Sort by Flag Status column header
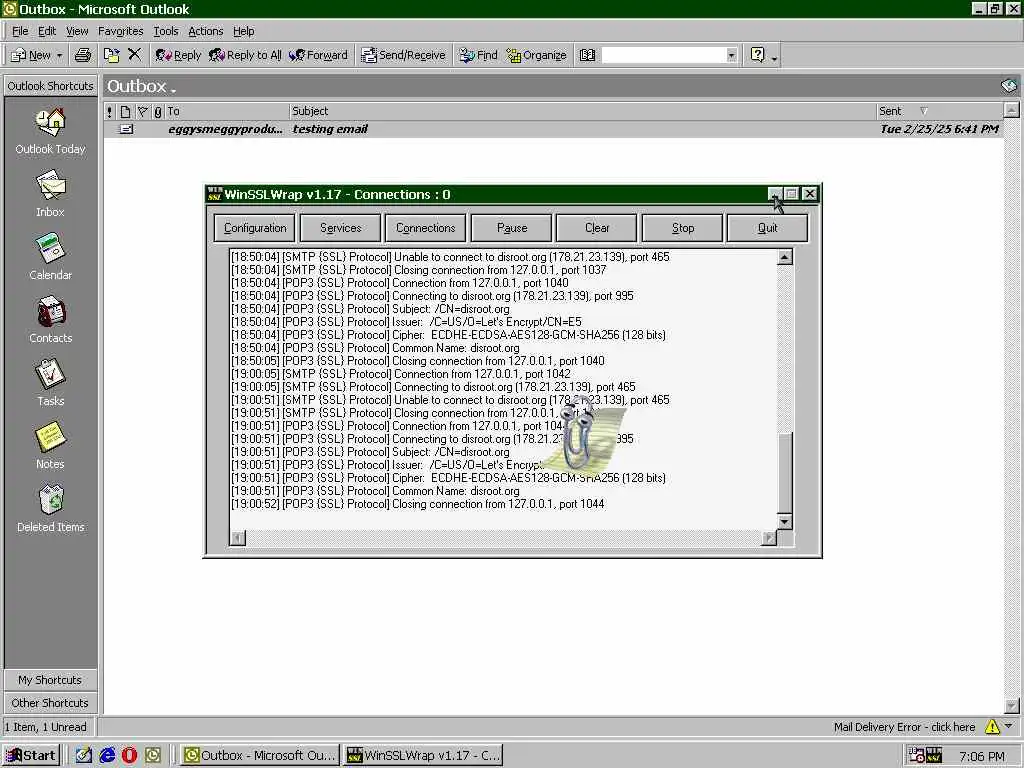The image size is (1024, 768). 142,111
